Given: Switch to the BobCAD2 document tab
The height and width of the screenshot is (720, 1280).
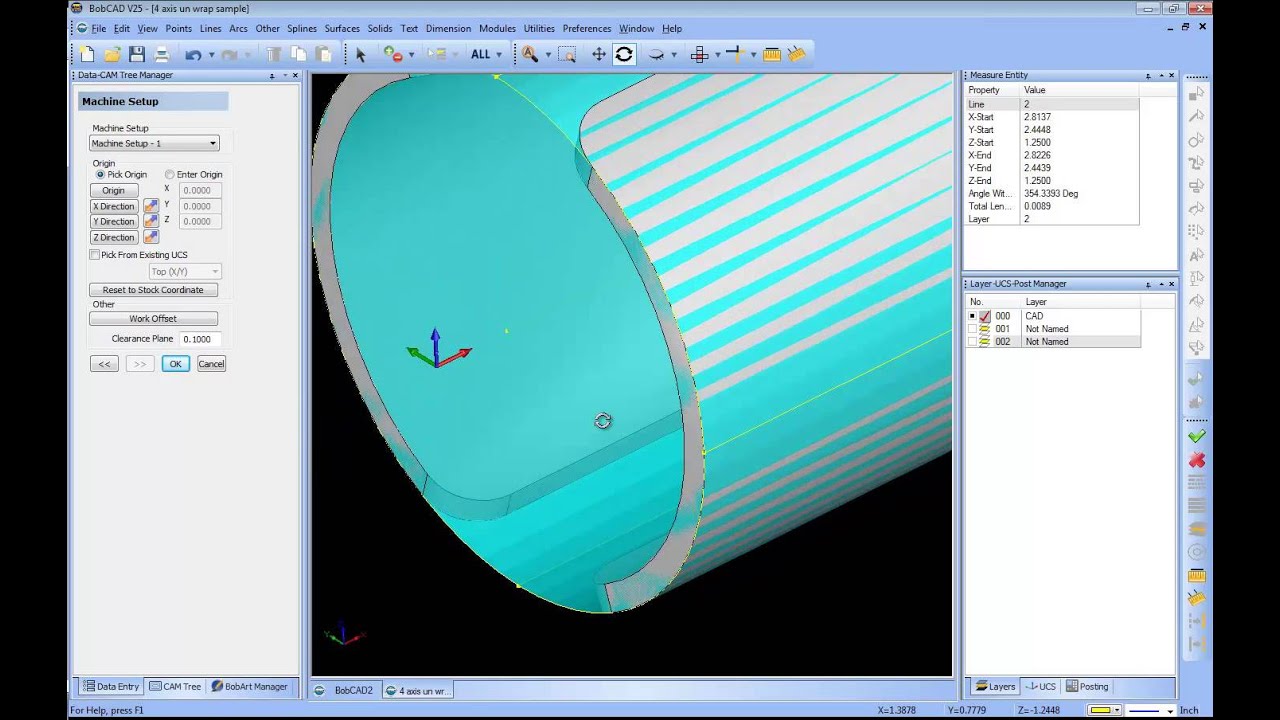Looking at the screenshot, I should pos(346,690).
